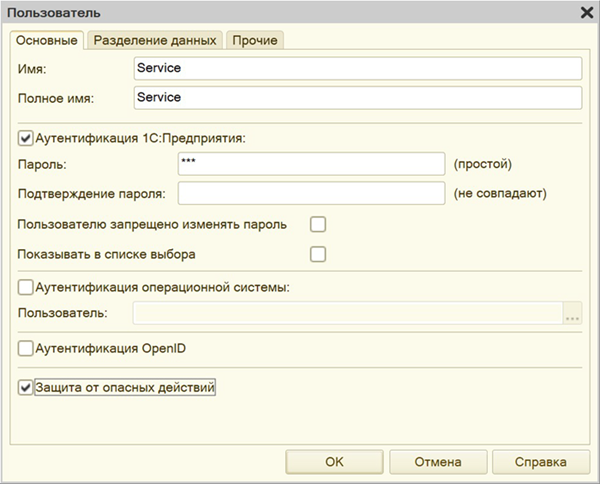Enable Аутентификация операционной системы checkbox
The image size is (600, 484).
click(x=26, y=288)
